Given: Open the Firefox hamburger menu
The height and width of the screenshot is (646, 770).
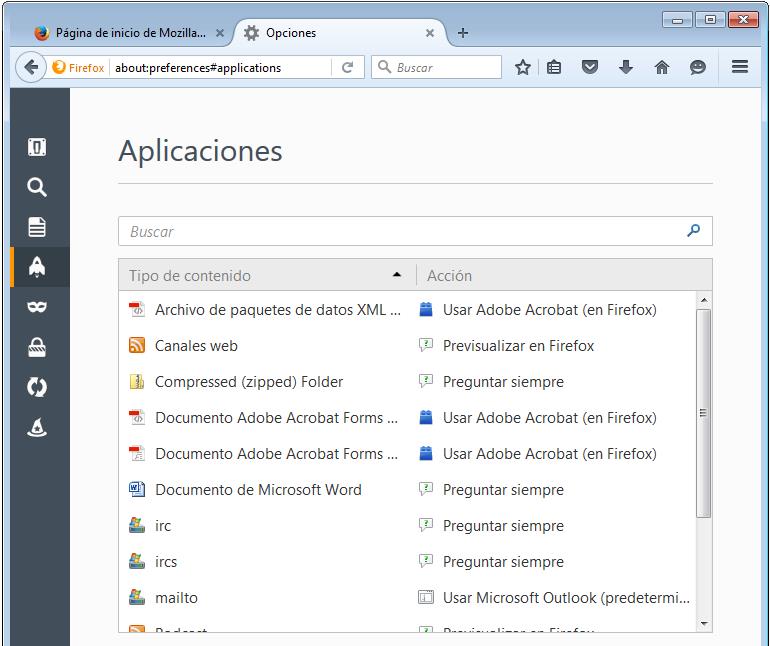Looking at the screenshot, I should 740,67.
